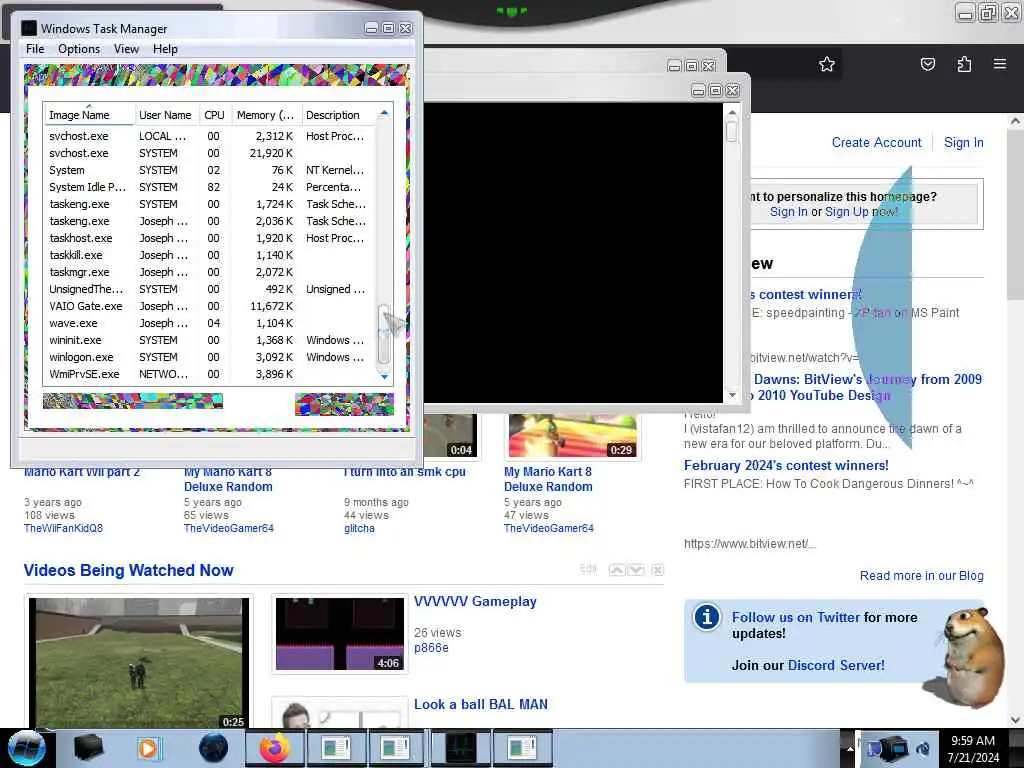Image resolution: width=1024 pixels, height=768 pixels.
Task: Switch to the Task Manager taskbar button
Action: 461,748
